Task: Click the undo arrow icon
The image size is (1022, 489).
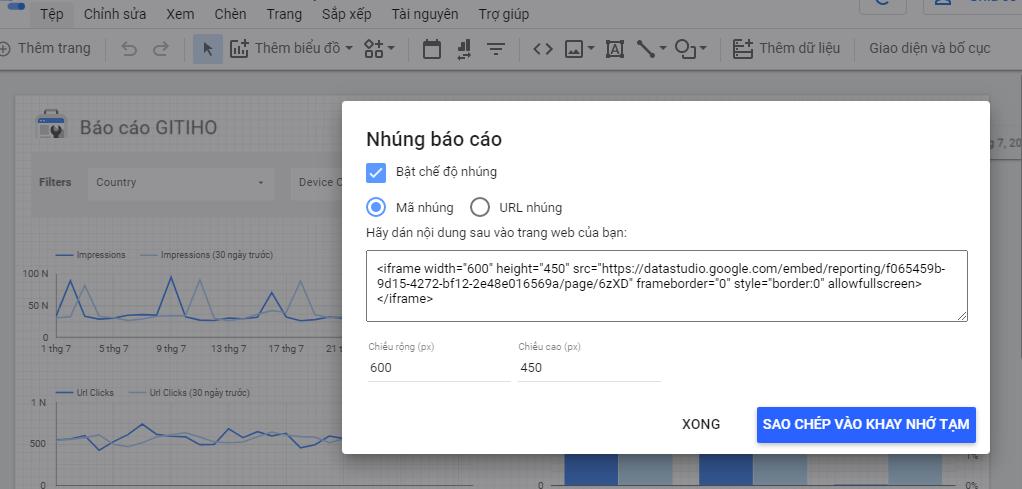Action: pos(129,49)
